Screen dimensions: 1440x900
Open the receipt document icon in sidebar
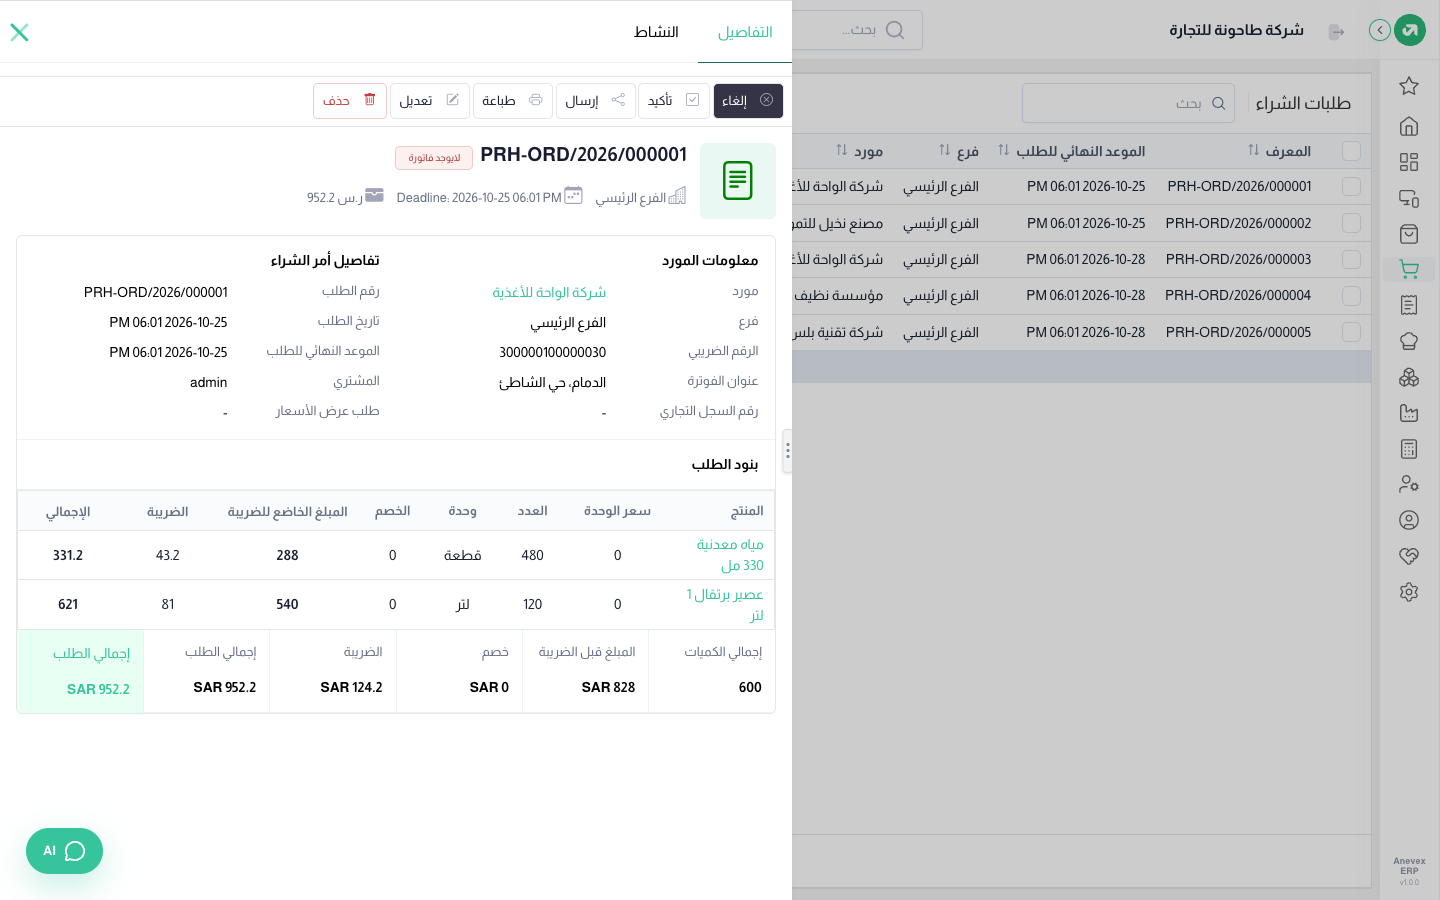pos(1409,305)
